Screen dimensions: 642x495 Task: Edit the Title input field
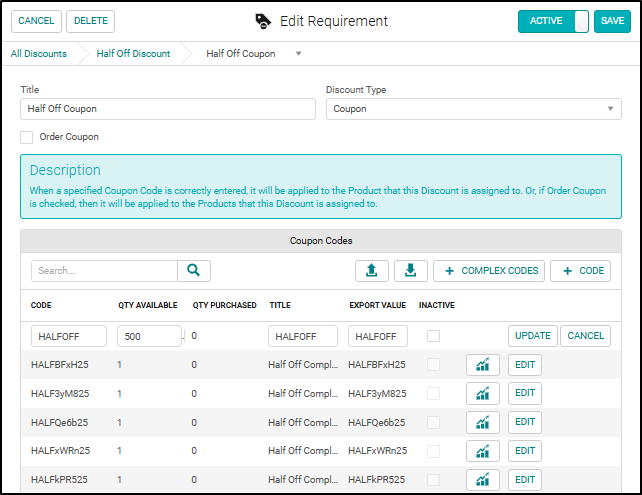168,109
